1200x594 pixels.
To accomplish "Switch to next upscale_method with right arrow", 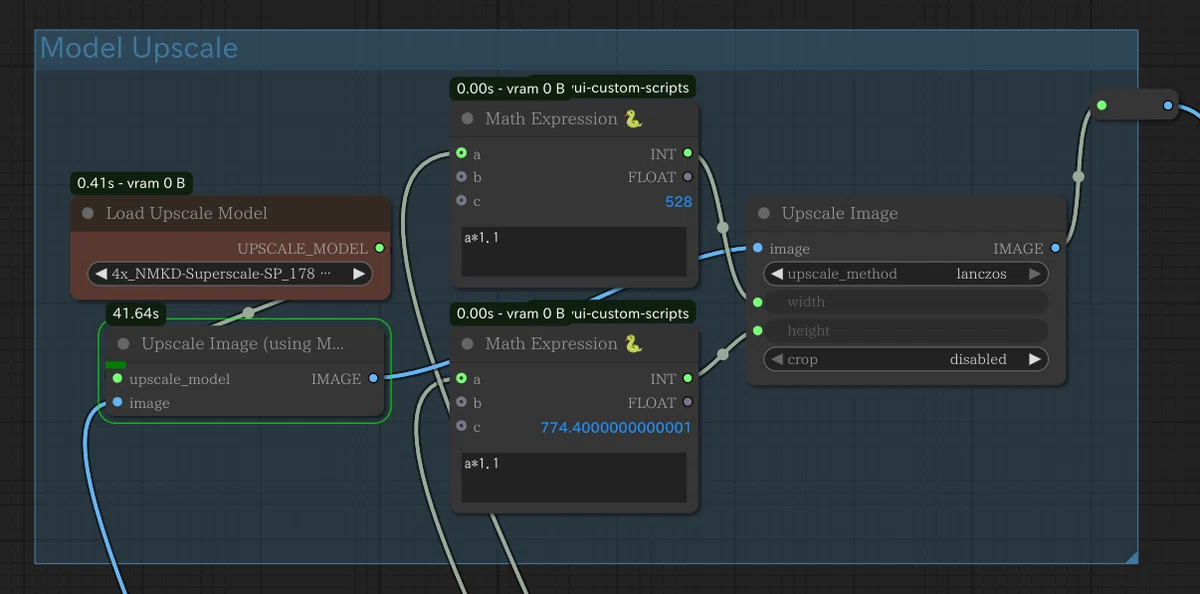I will (x=1035, y=273).
